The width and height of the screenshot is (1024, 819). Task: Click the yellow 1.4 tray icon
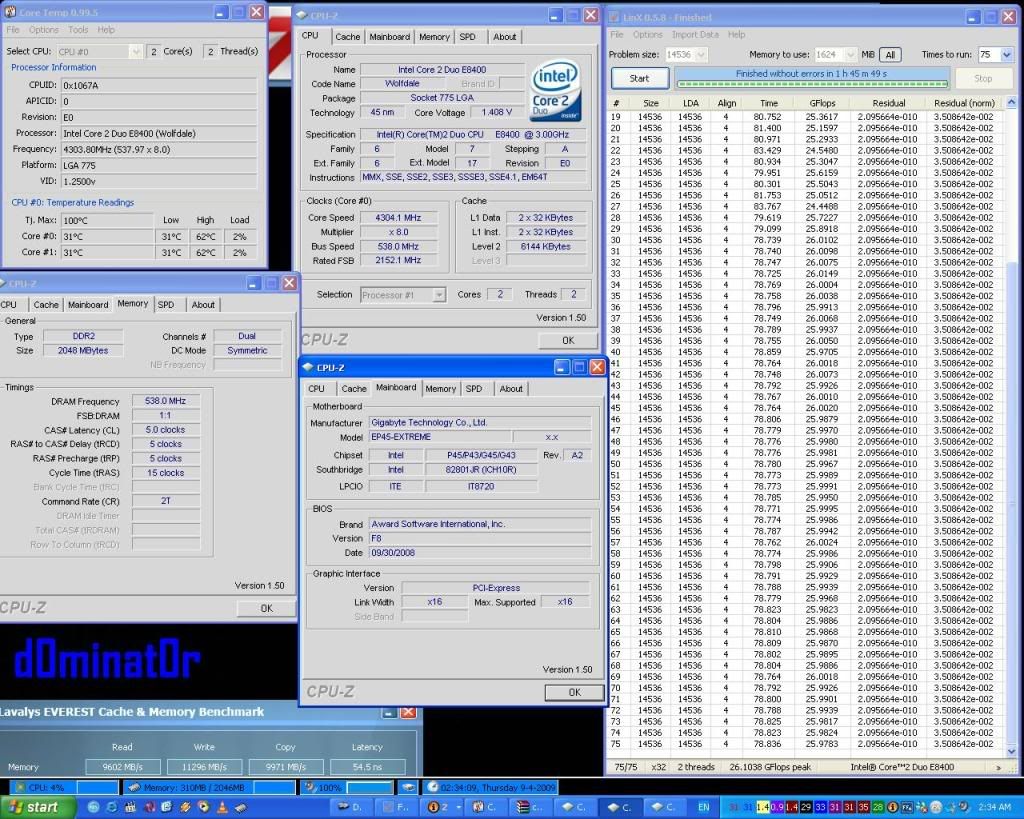coord(762,807)
